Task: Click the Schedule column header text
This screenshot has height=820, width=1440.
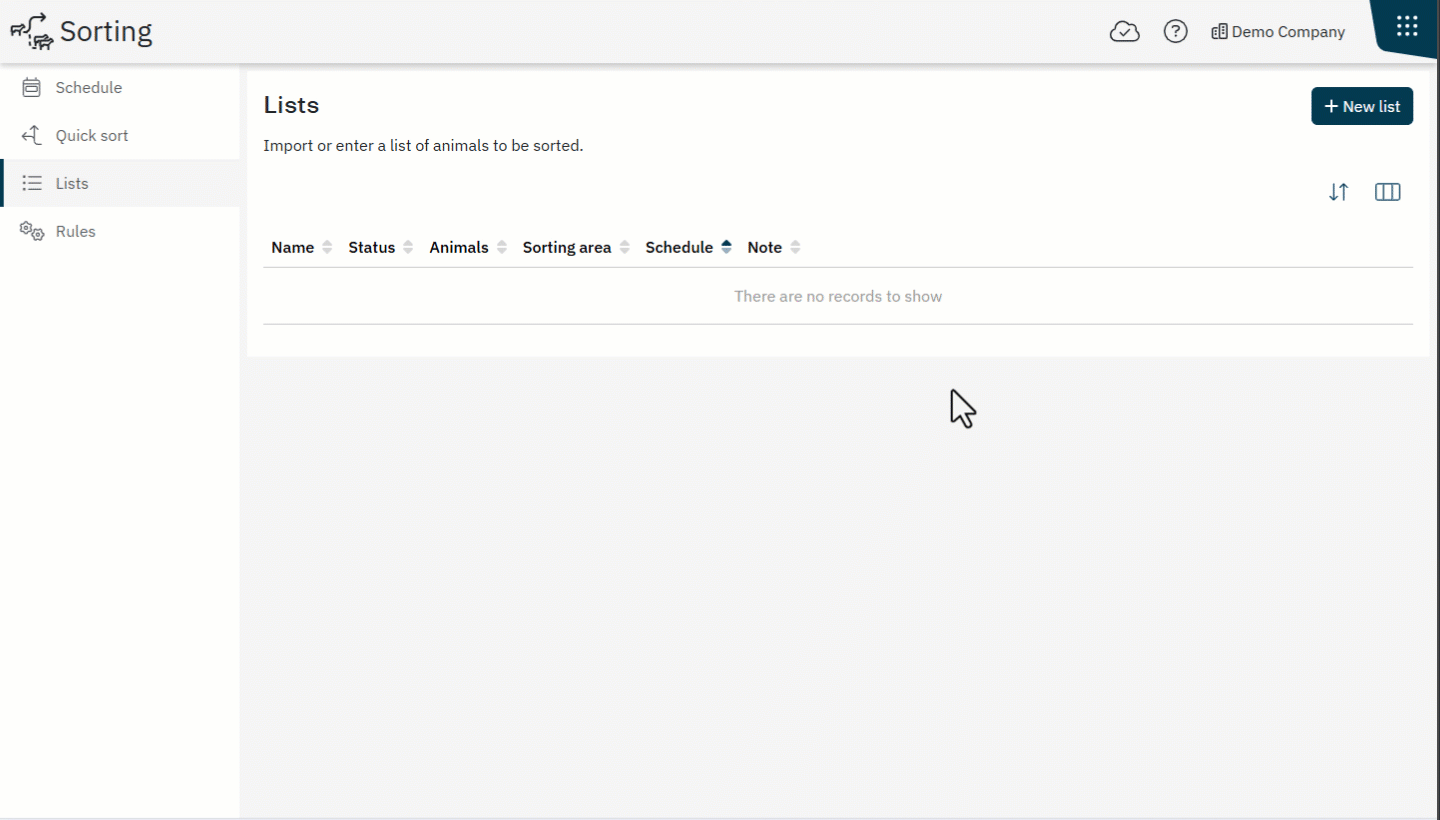Action: point(679,247)
